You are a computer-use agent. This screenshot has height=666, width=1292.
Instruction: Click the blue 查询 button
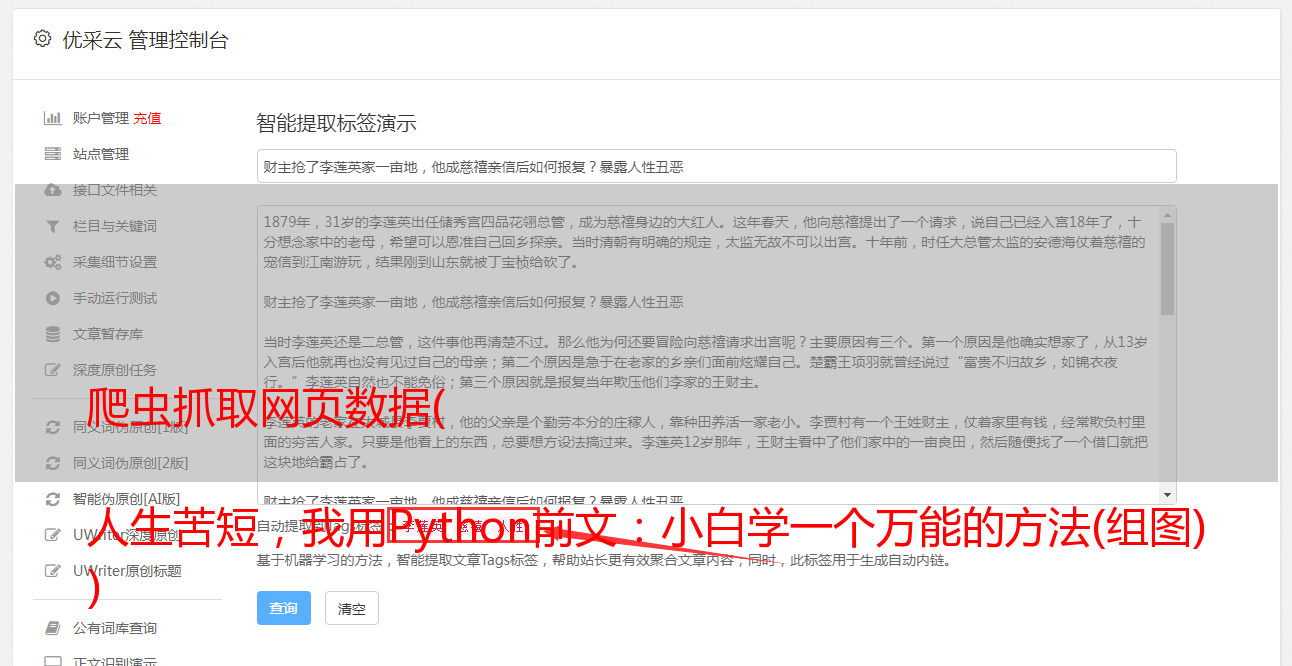click(x=284, y=608)
